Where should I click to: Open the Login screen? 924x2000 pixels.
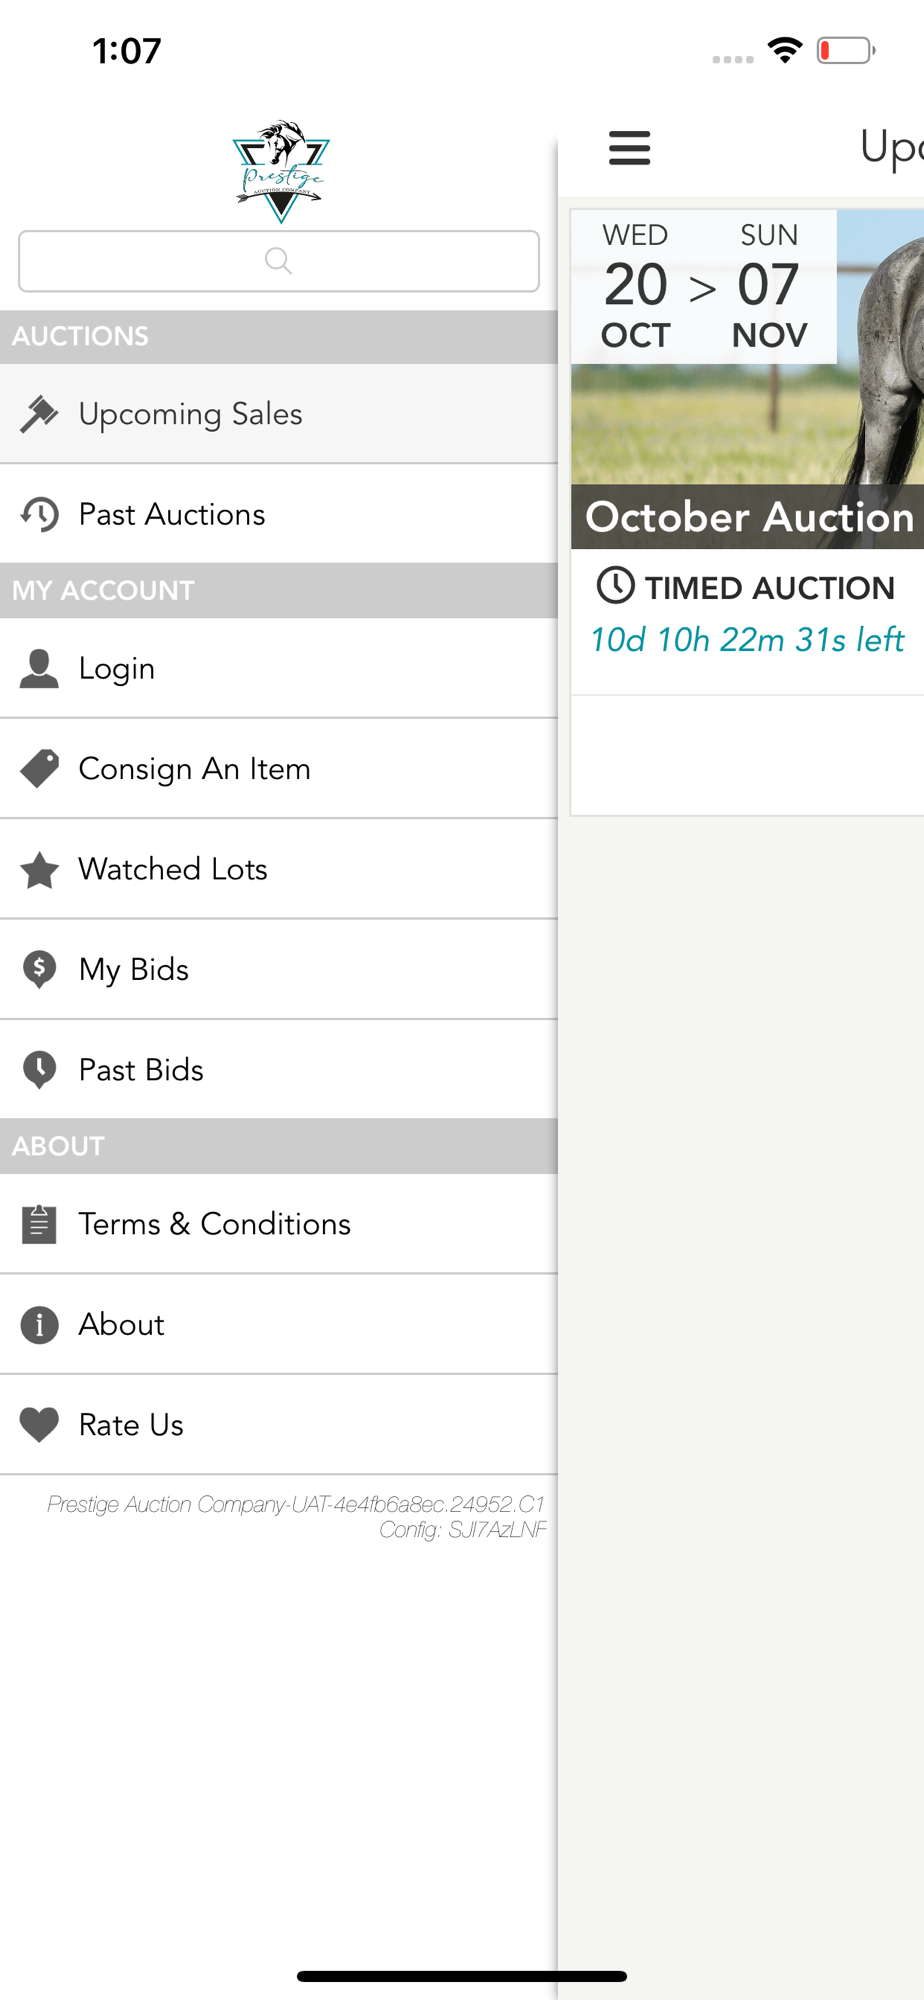(x=117, y=668)
